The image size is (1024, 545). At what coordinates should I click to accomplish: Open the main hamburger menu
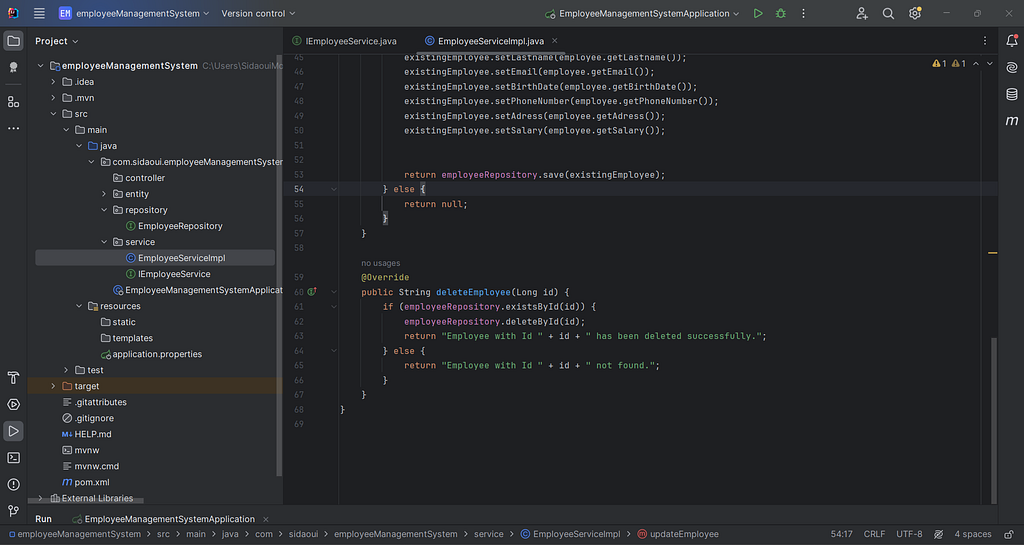tap(39, 13)
